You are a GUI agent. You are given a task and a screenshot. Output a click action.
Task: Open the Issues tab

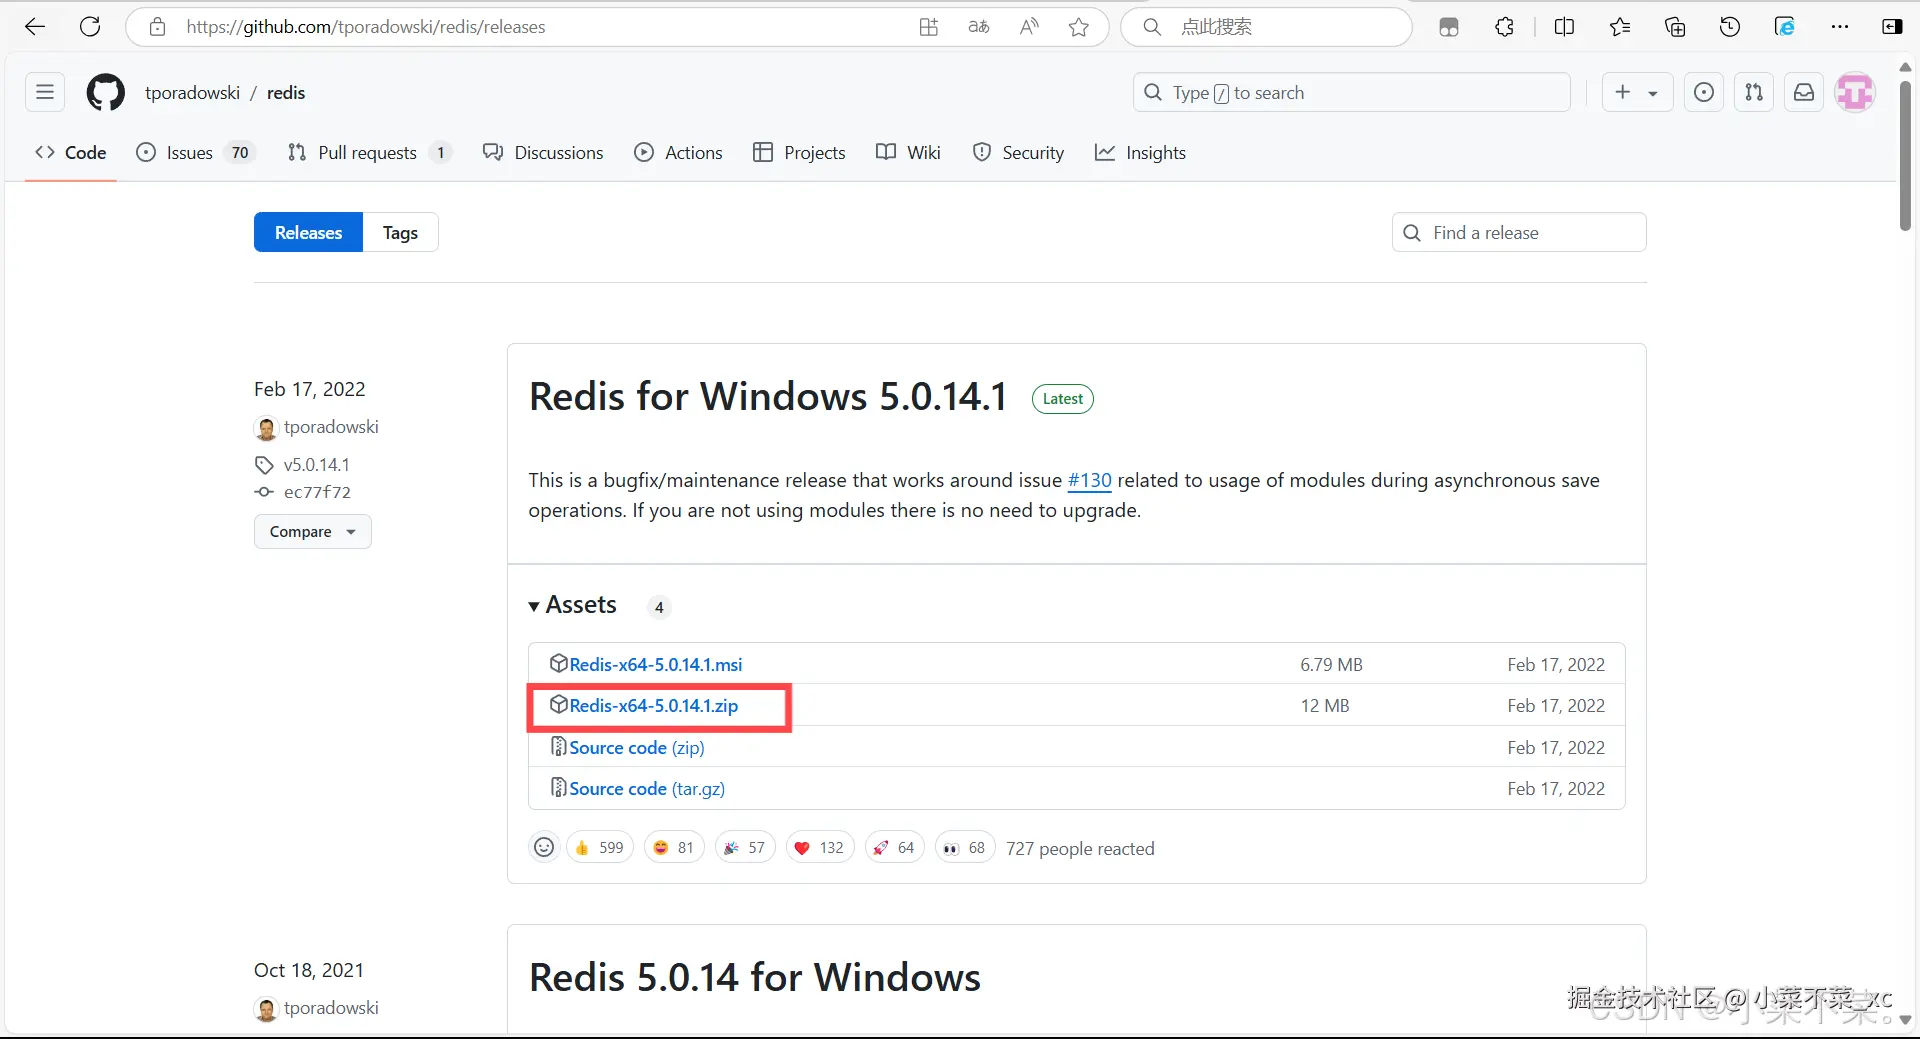(x=196, y=152)
